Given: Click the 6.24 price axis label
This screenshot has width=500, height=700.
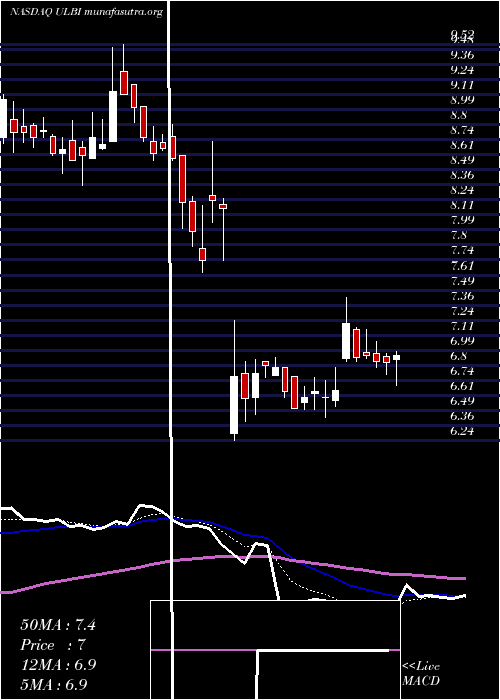Looking at the screenshot, I should click(462, 431).
